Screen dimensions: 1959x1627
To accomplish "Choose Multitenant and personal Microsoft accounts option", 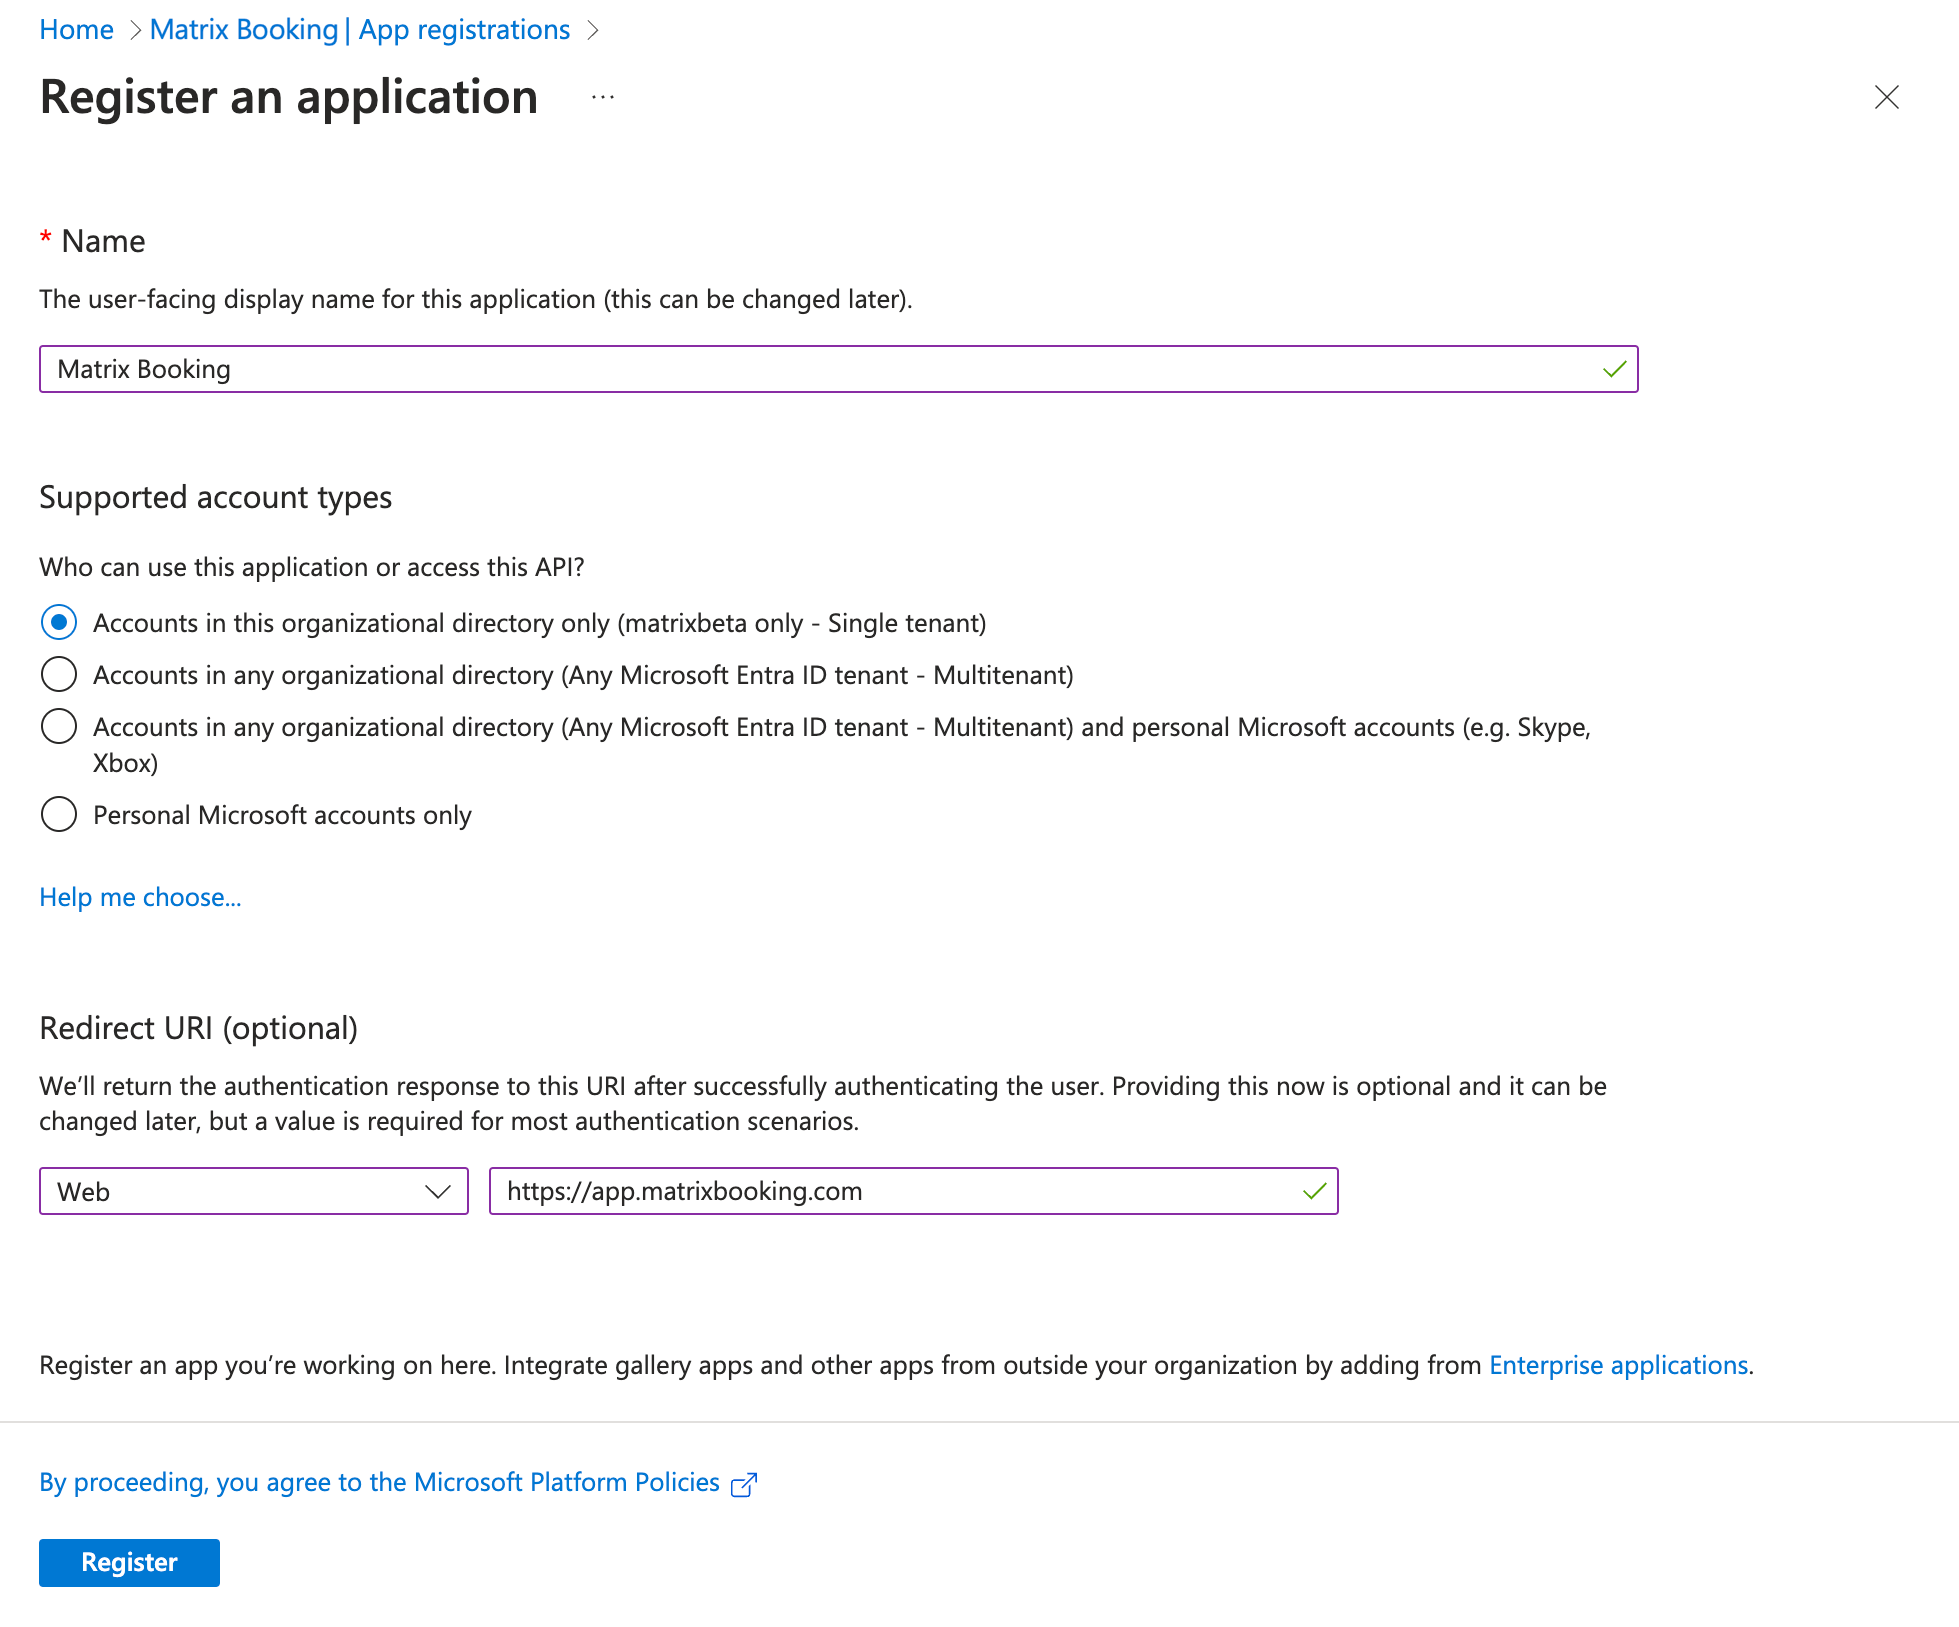I will [x=58, y=726].
